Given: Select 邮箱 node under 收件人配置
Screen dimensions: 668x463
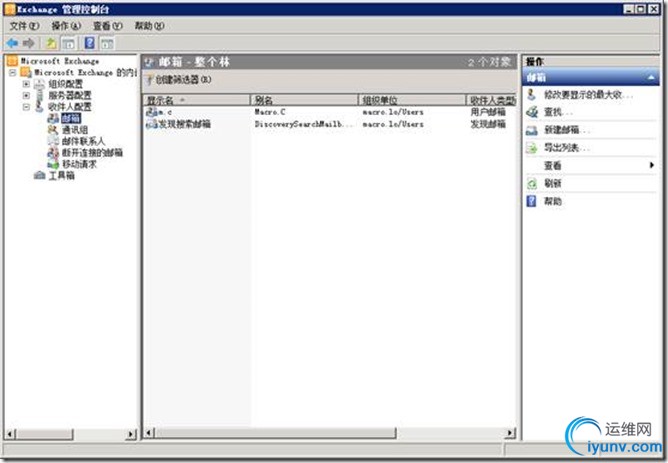Looking at the screenshot, I should [x=71, y=118].
